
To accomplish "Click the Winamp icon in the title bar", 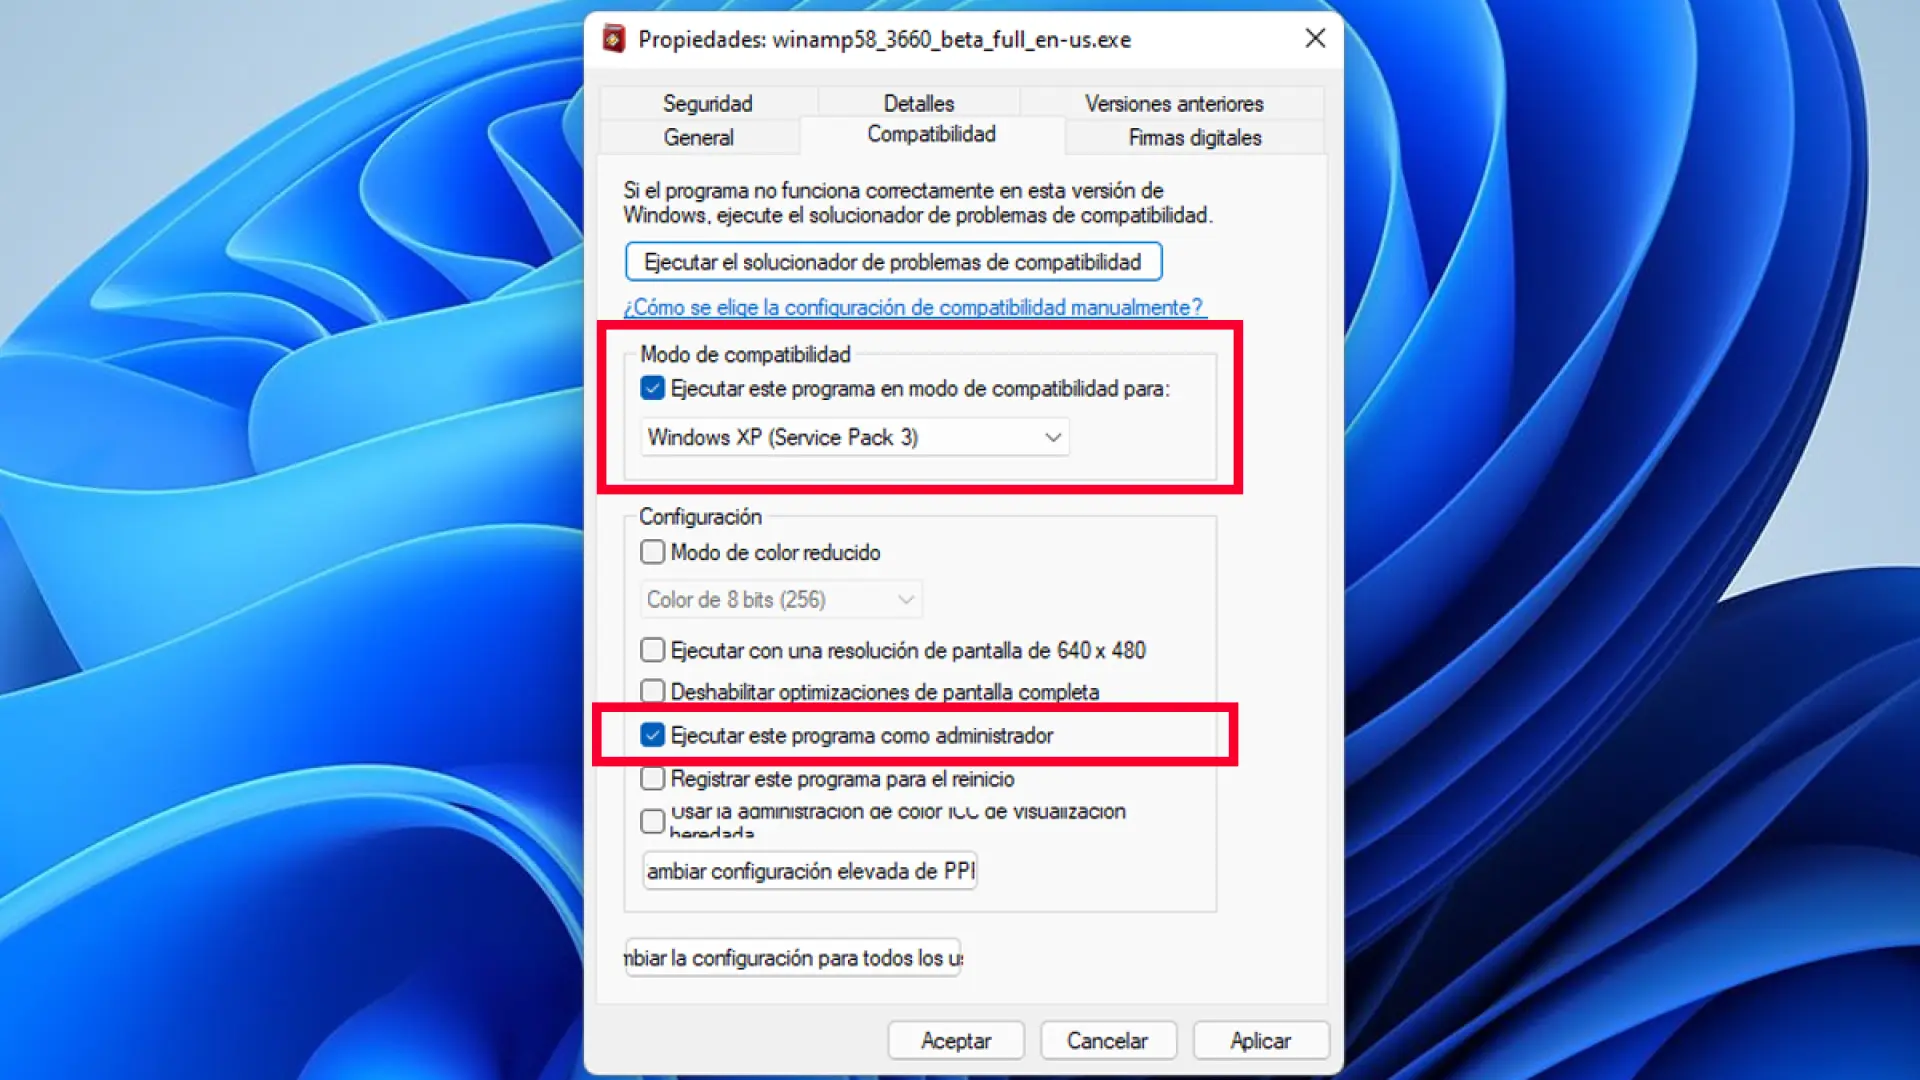I will coord(614,39).
